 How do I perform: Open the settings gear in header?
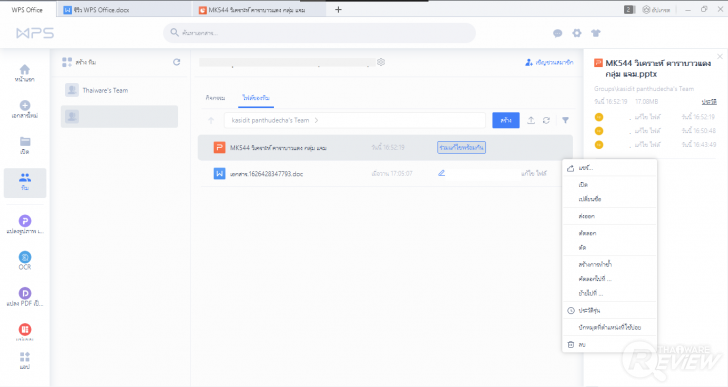pyautogui.click(x=577, y=33)
